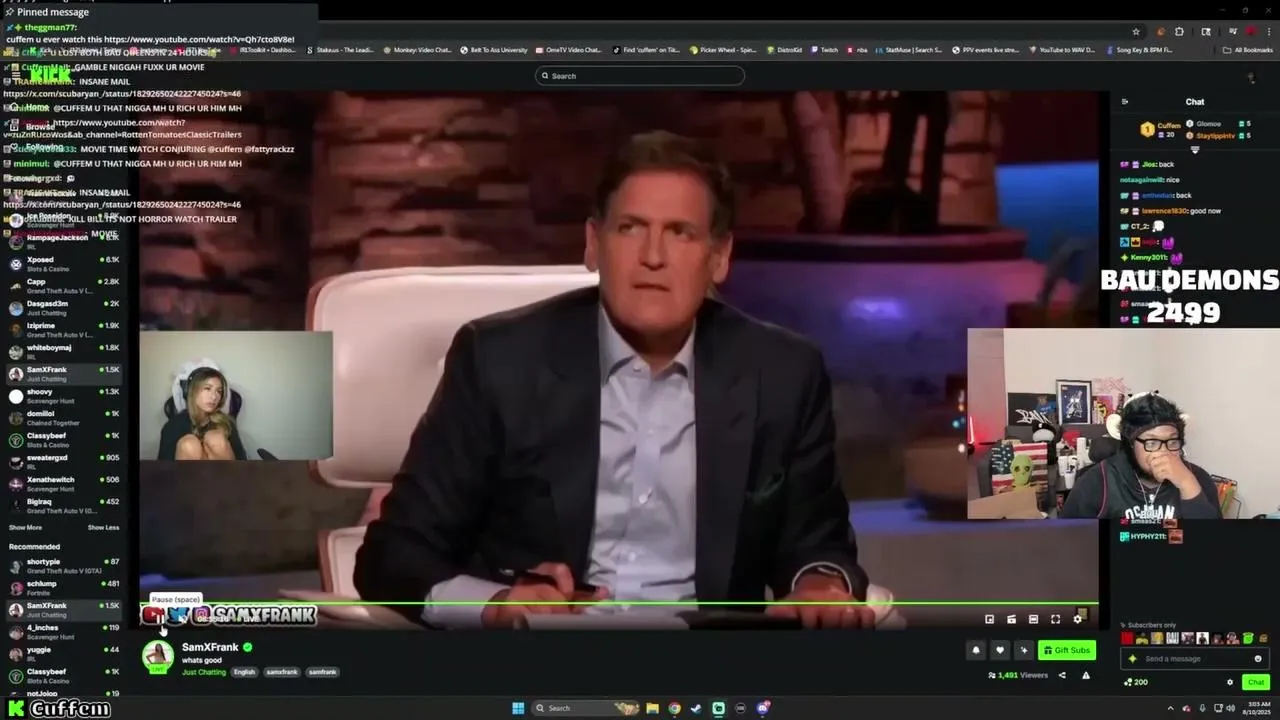The height and width of the screenshot is (720, 1280).
Task: Open recommended channel yuggie
Action: (62, 653)
